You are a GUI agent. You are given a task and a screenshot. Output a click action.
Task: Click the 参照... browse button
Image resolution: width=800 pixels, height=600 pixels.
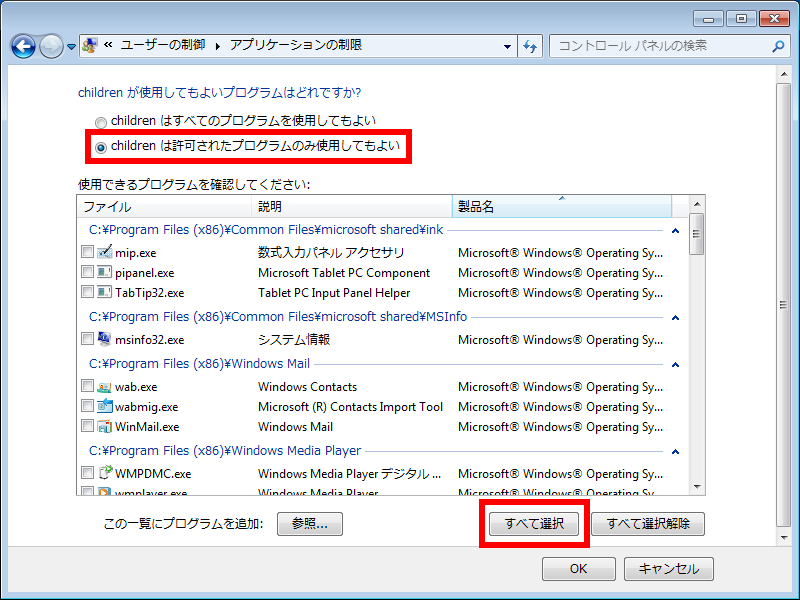click(310, 524)
